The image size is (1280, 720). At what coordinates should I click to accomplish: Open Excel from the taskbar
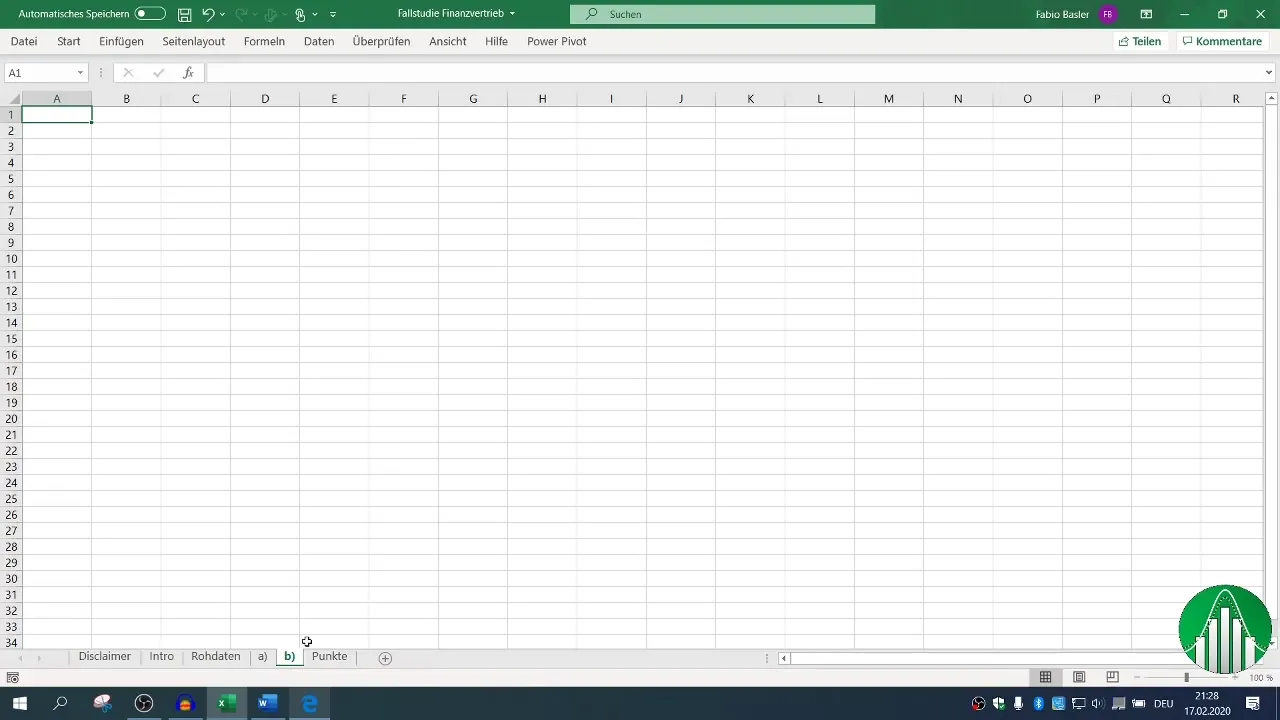tap(227, 704)
